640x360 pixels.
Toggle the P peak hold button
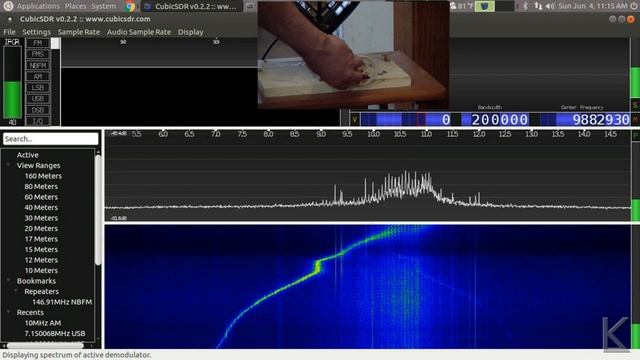pos(636,135)
